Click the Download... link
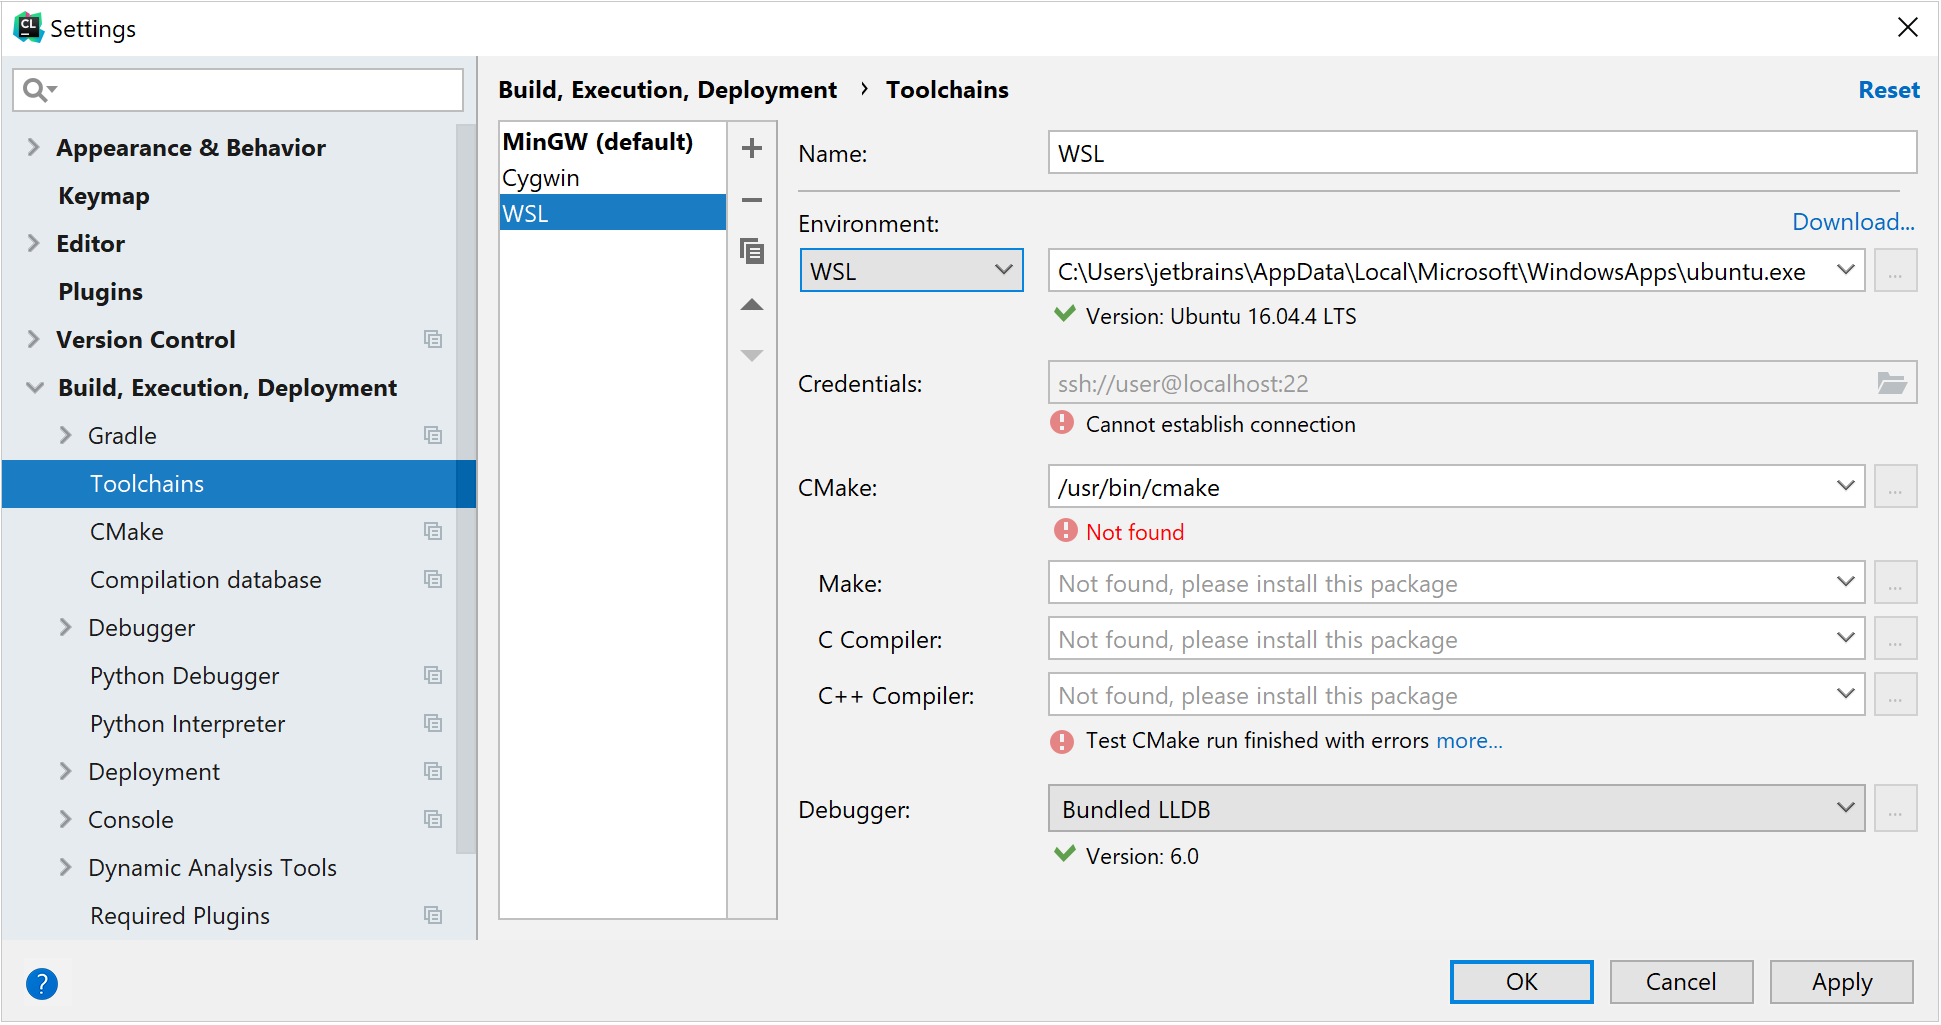This screenshot has width=1941, height=1025. pos(1852,222)
